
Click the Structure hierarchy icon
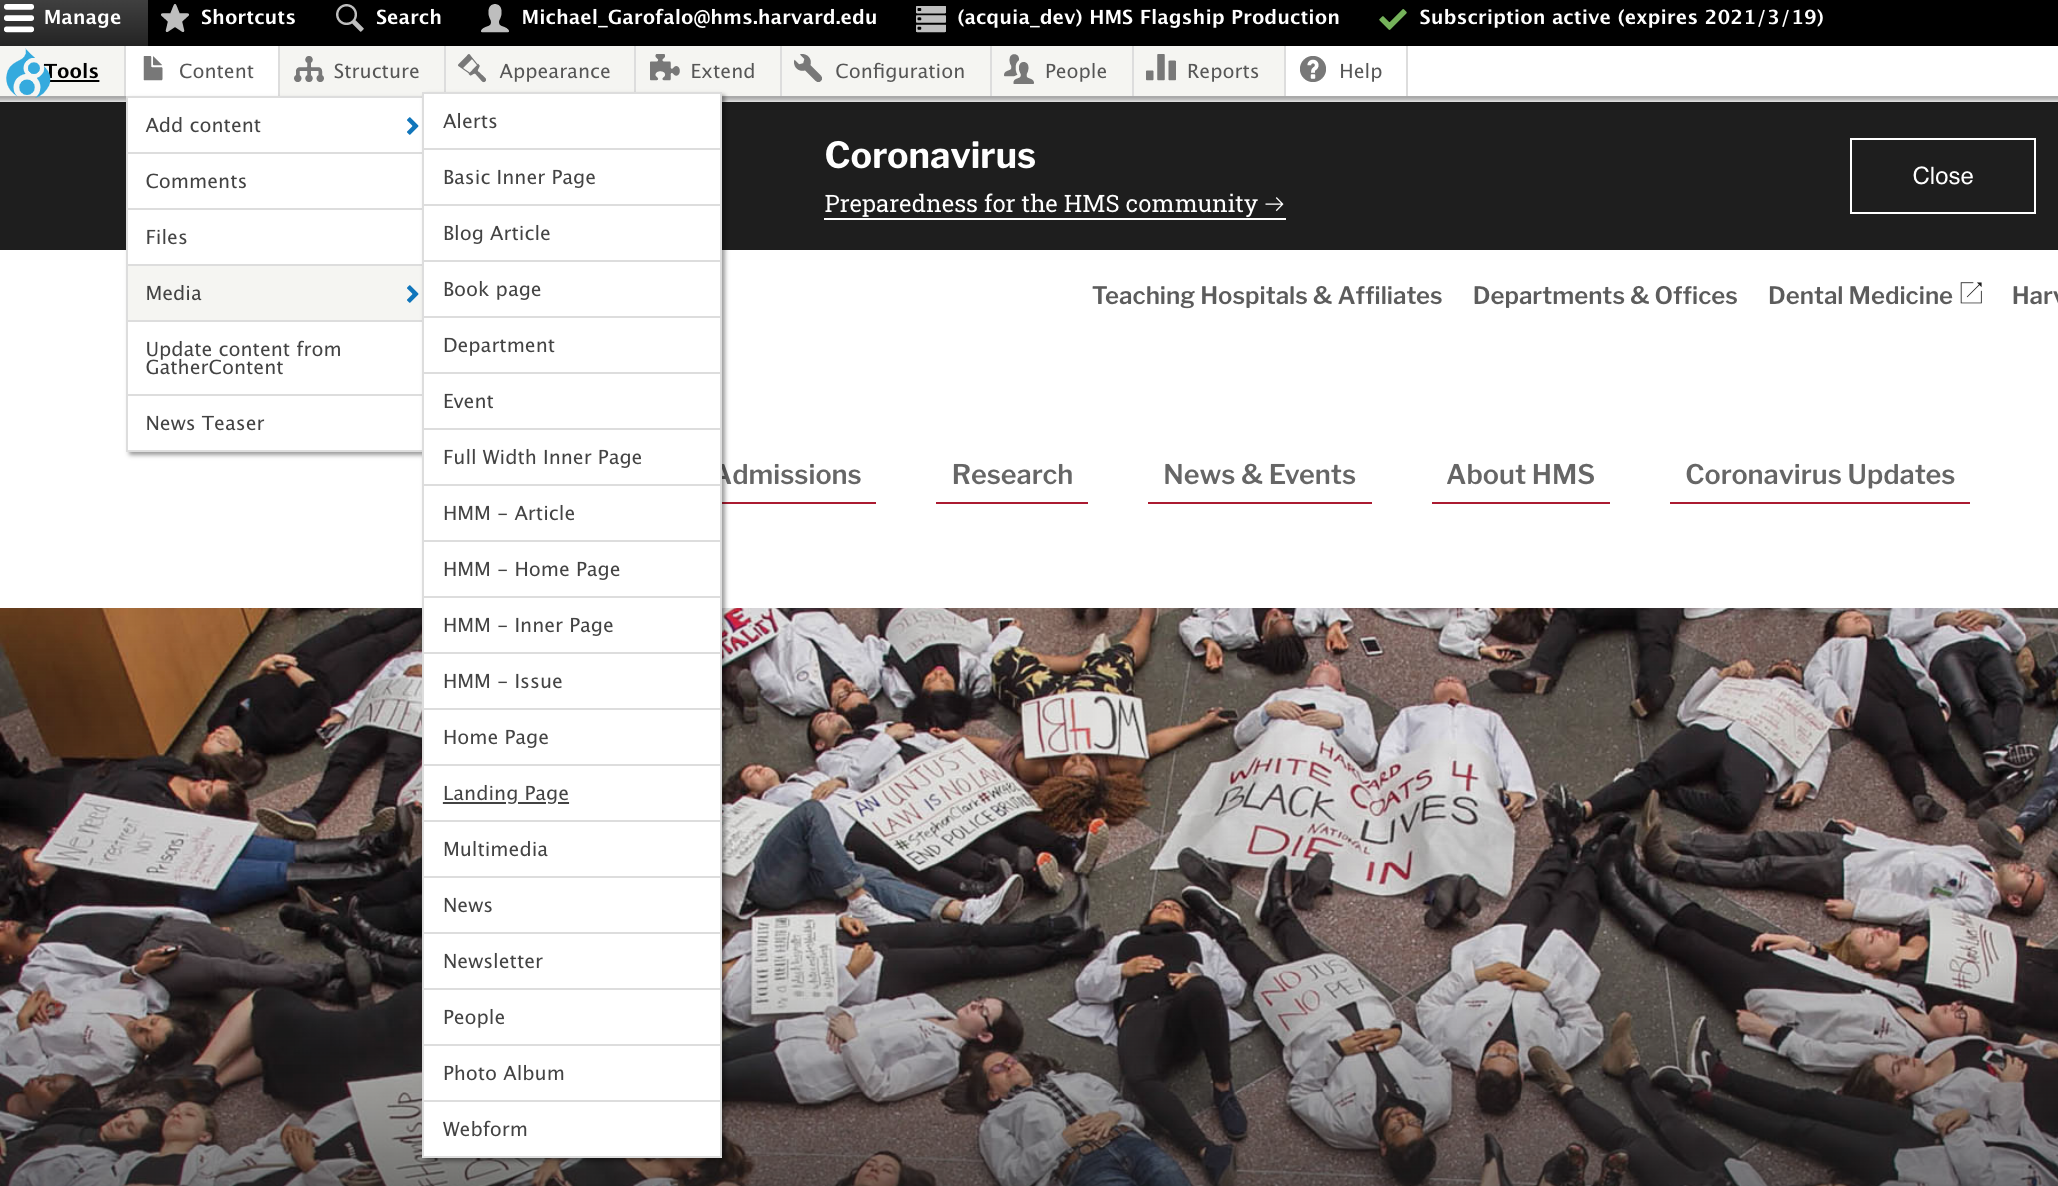tap(309, 70)
